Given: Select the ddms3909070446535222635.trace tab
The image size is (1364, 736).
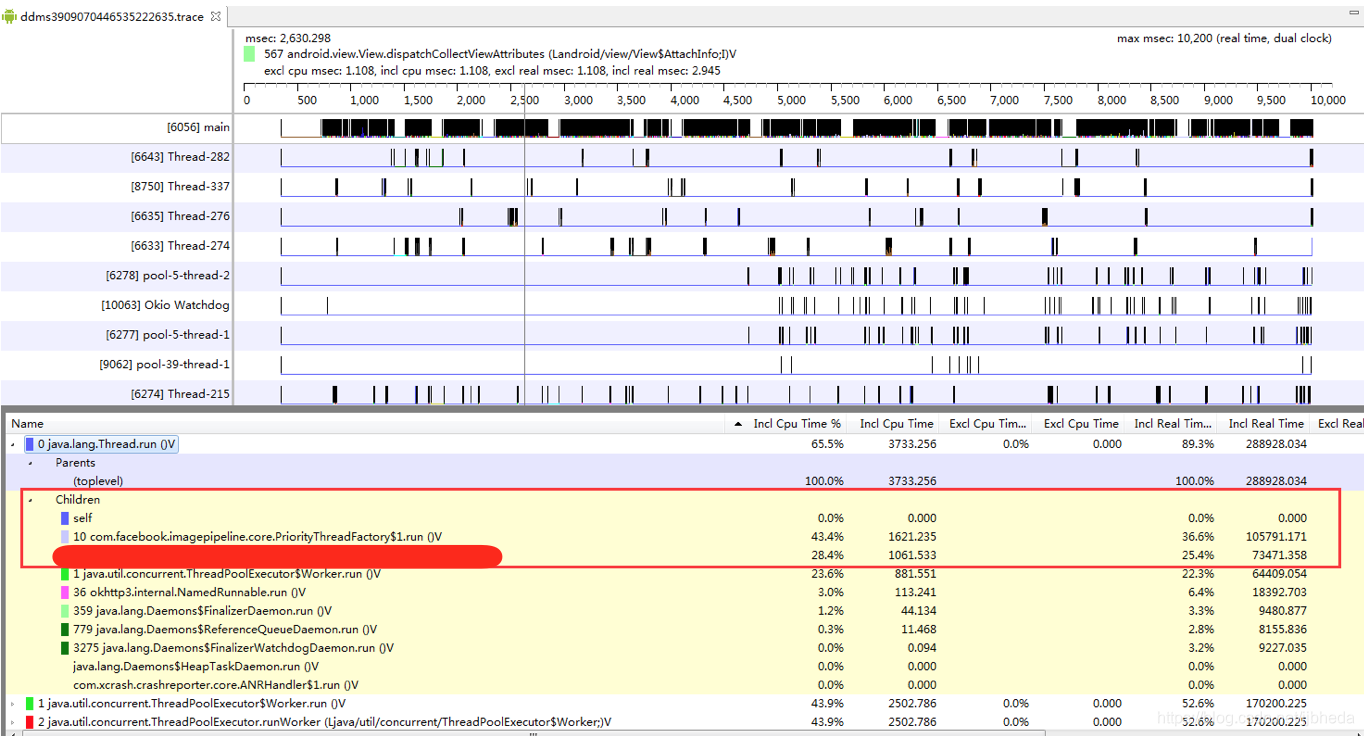Looking at the screenshot, I should pos(111,17).
